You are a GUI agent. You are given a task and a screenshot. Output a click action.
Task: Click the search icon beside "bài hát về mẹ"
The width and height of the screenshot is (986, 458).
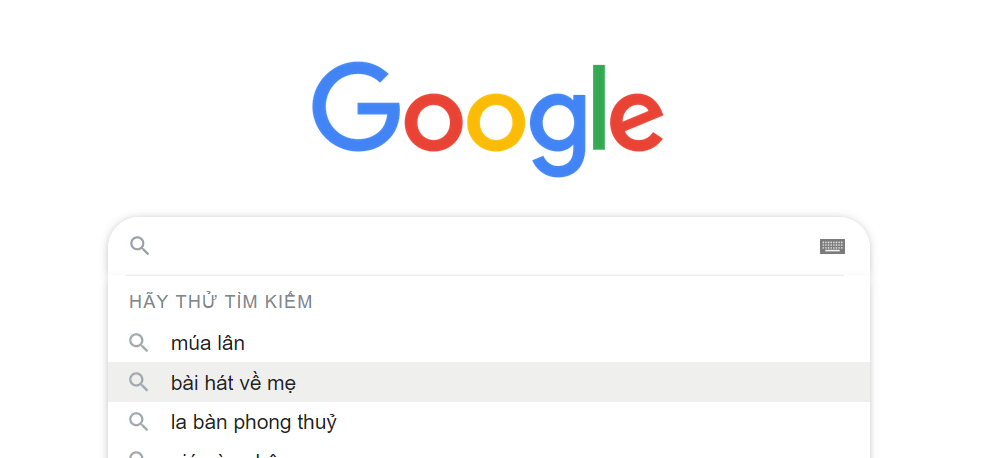pos(139,382)
